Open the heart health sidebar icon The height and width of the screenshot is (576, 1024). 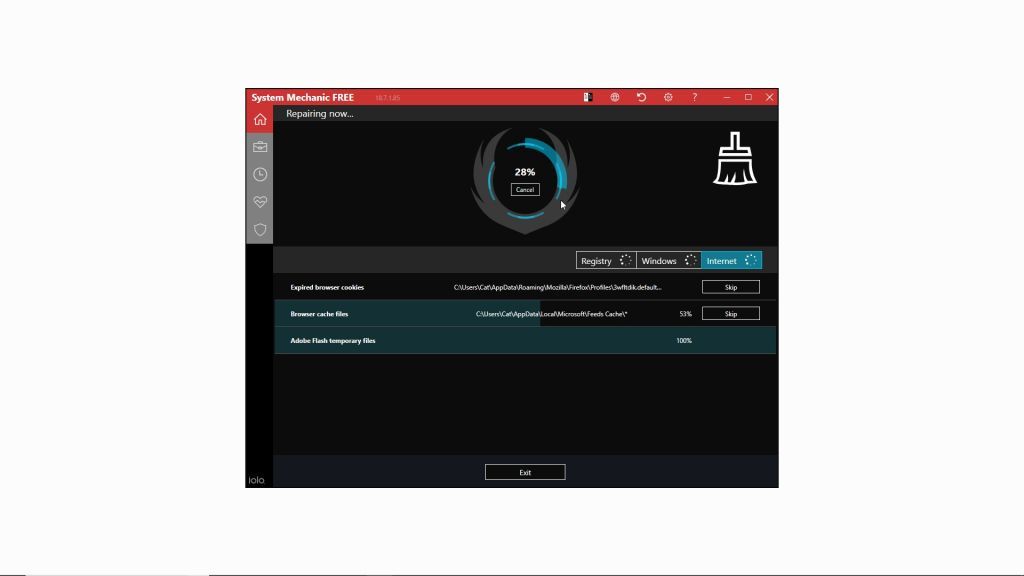[x=260, y=202]
